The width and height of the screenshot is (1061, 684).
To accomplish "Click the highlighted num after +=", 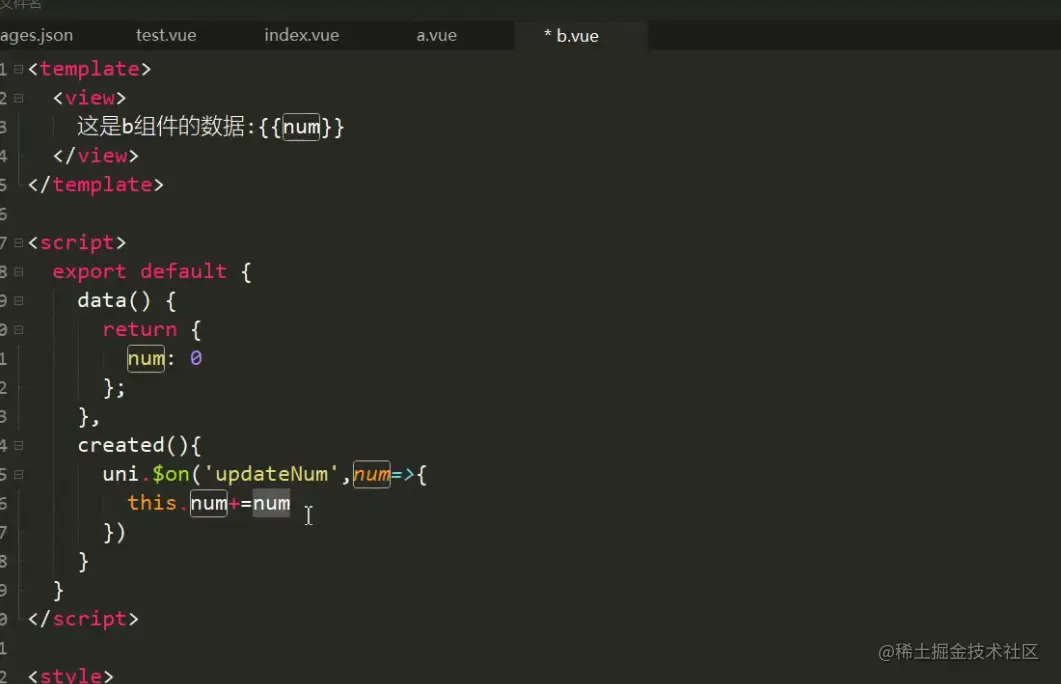I will tap(271, 503).
